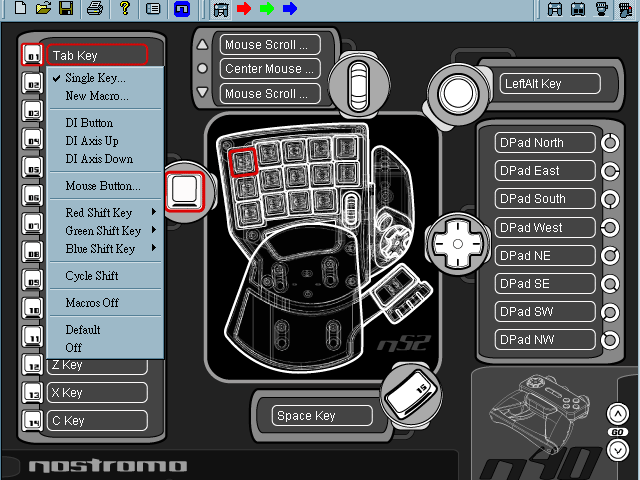This screenshot has width=640, height=480.
Task: Choose Cycle Shift from the menu
Action: coord(106,276)
